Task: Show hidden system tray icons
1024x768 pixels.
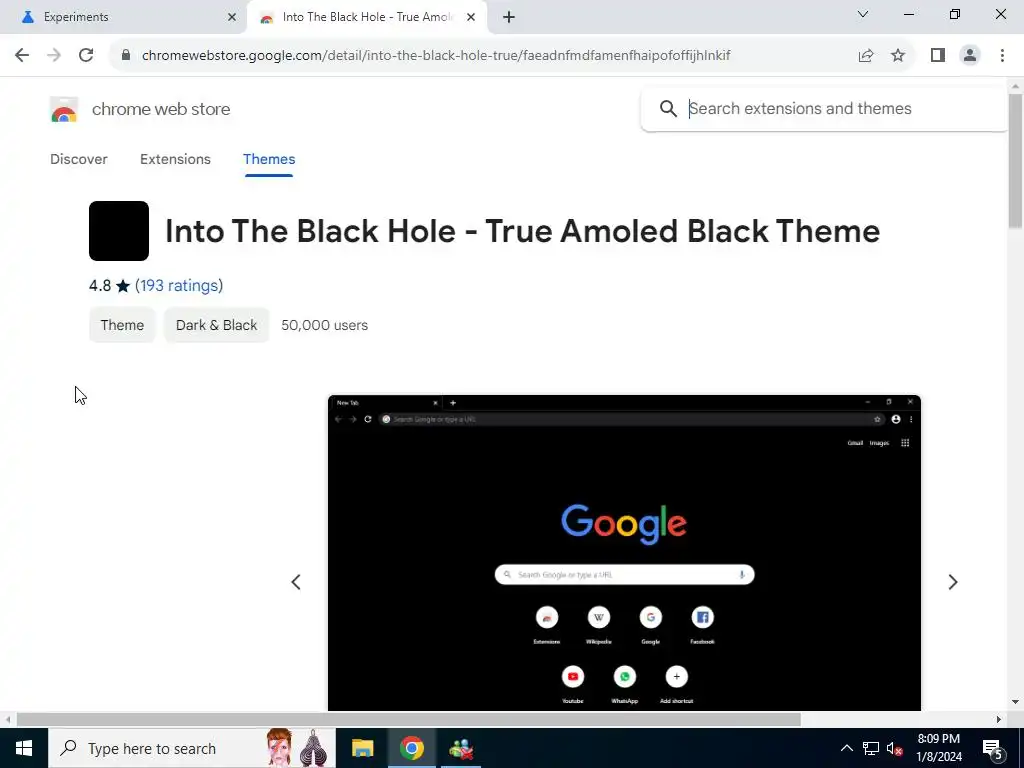Action: pos(846,748)
